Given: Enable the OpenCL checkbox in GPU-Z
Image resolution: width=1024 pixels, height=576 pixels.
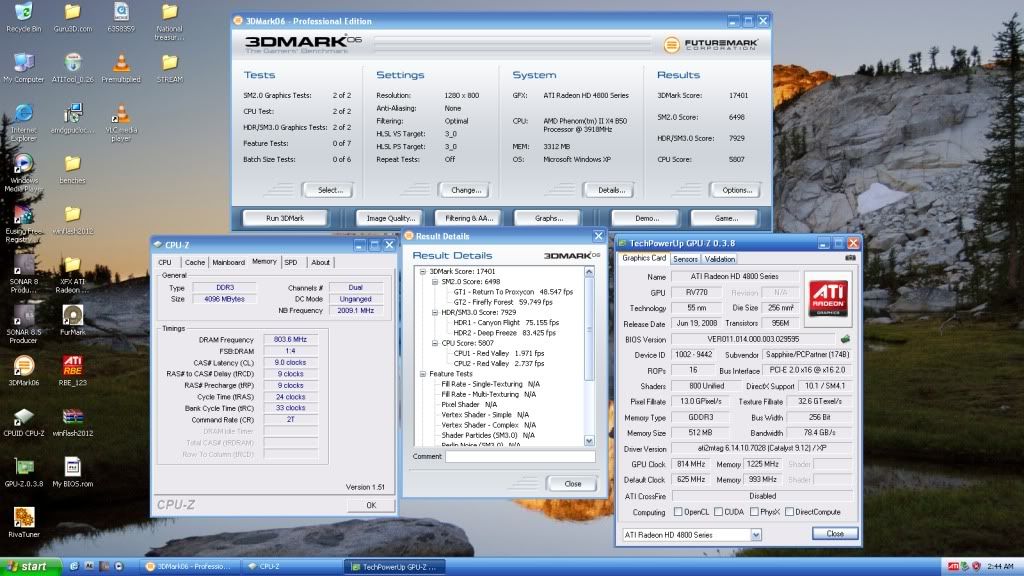Looking at the screenshot, I should pyautogui.click(x=678, y=512).
